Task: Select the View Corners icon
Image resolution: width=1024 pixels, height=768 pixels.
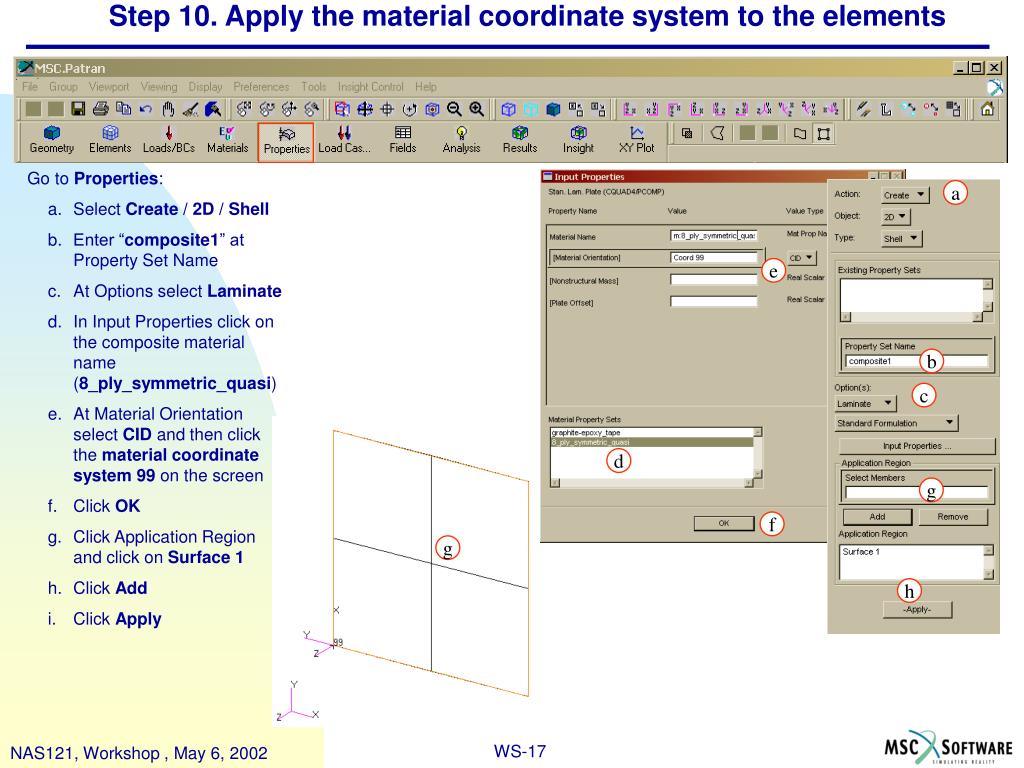Action: [x=342, y=109]
